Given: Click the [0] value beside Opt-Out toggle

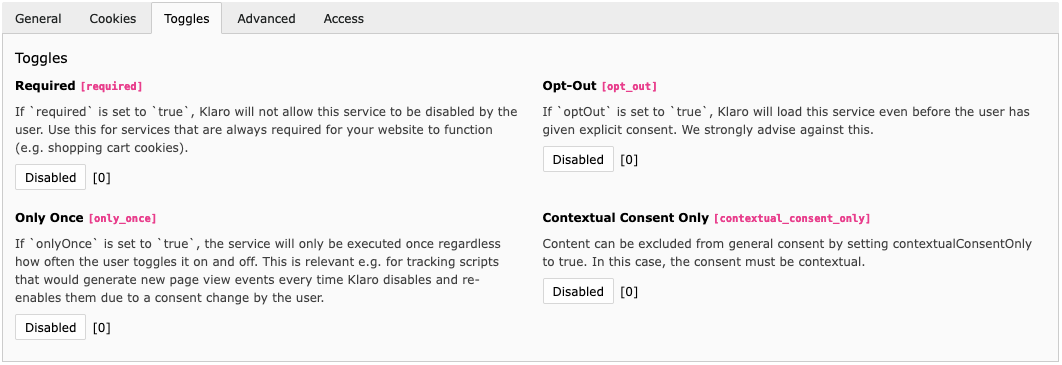Looking at the screenshot, I should 629,160.
